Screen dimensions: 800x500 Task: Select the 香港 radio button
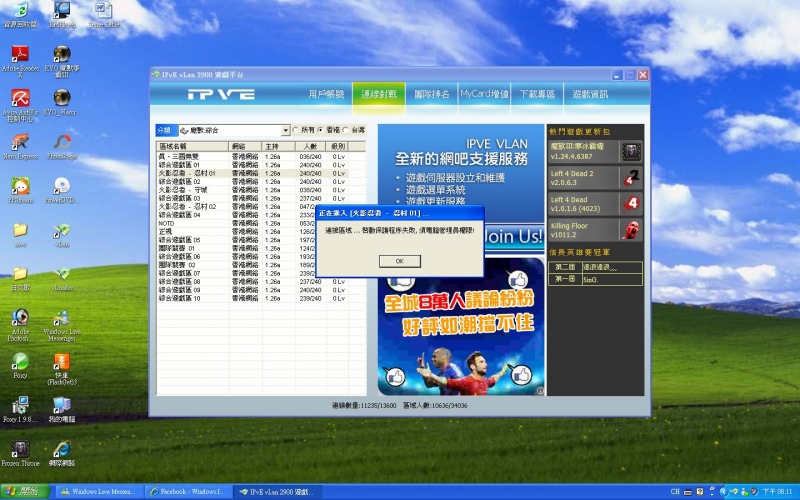click(321, 130)
